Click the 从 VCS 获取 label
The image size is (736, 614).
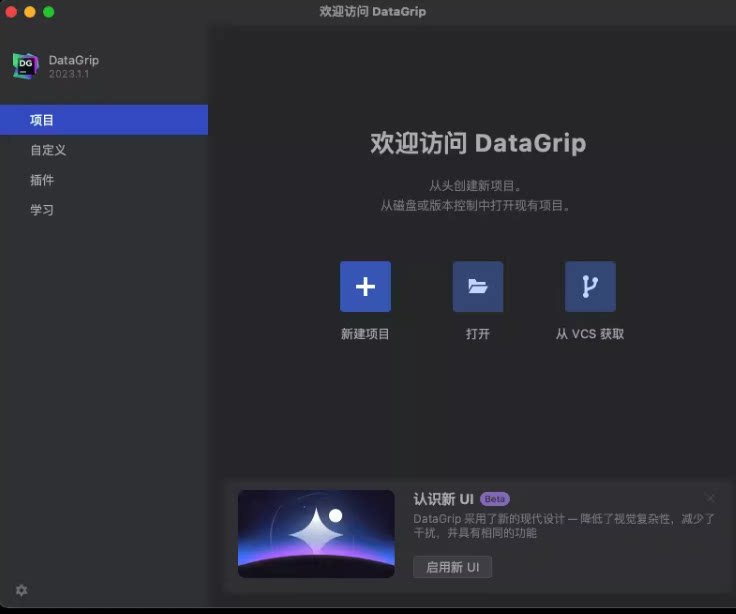[x=590, y=334]
